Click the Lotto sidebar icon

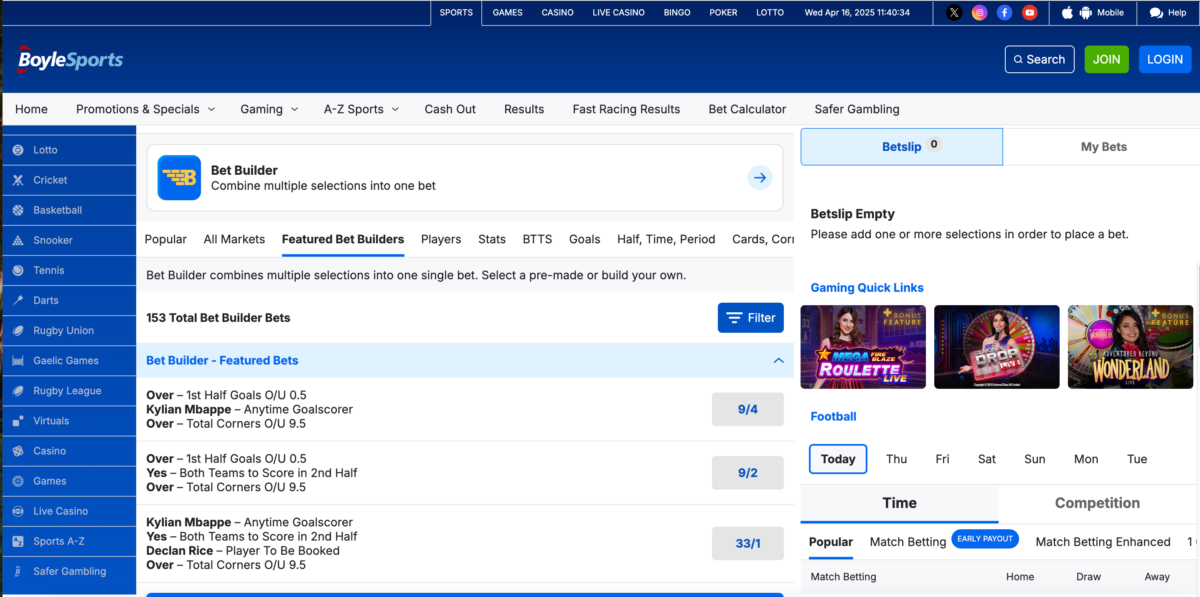click(x=18, y=150)
